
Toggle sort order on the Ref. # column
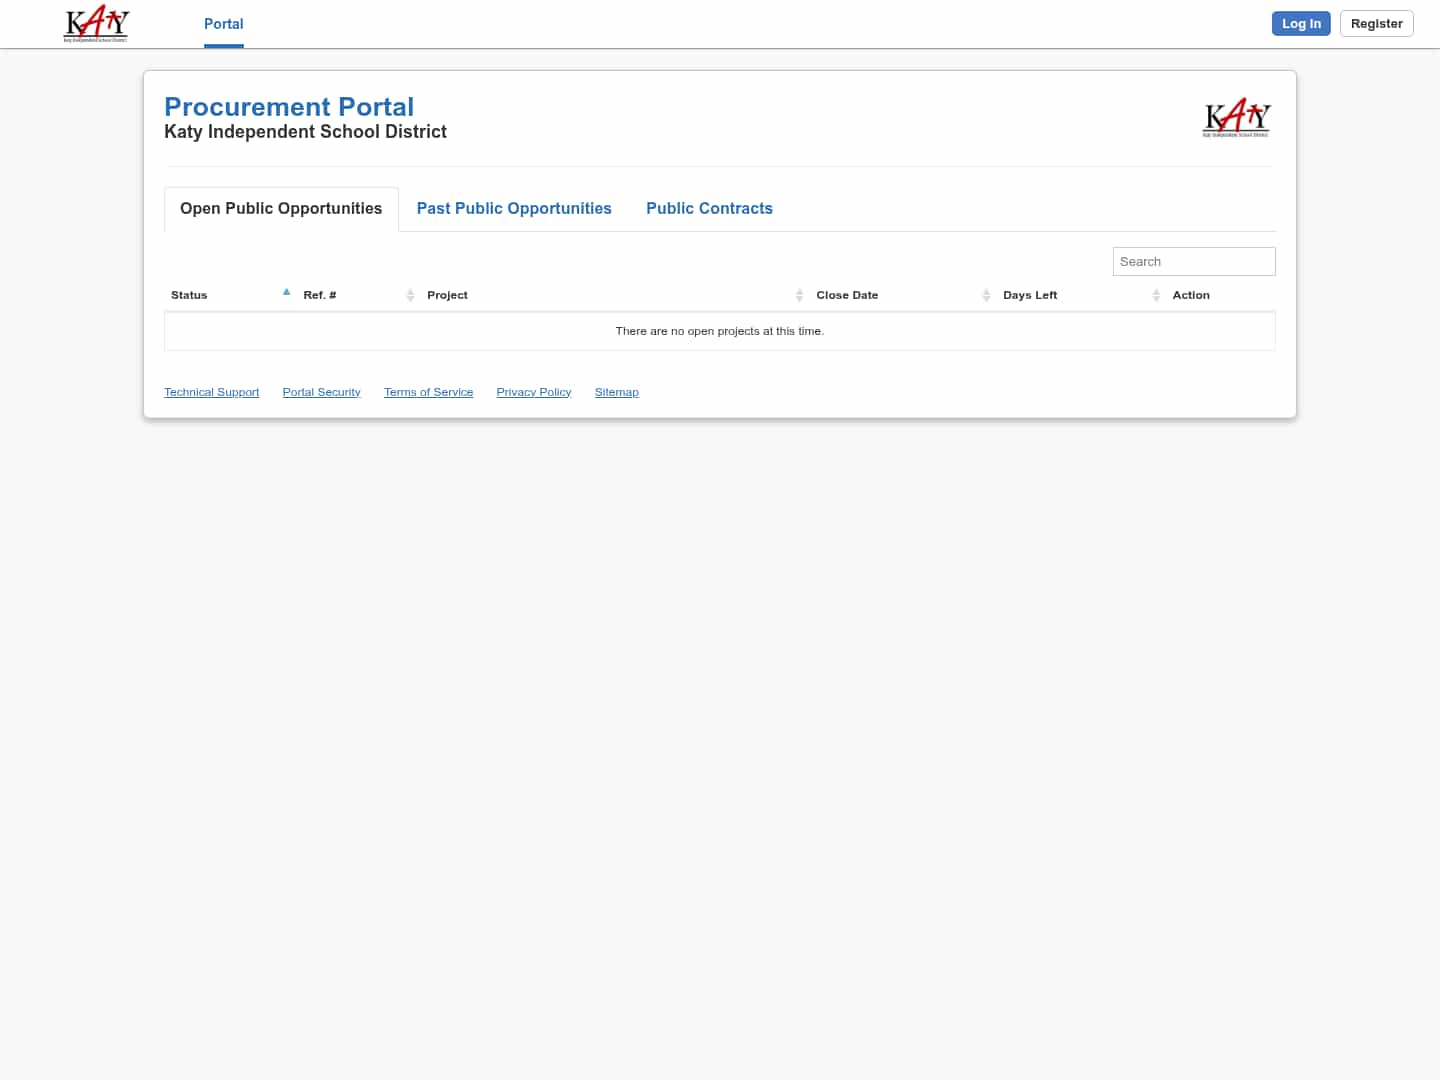pyautogui.click(x=319, y=295)
